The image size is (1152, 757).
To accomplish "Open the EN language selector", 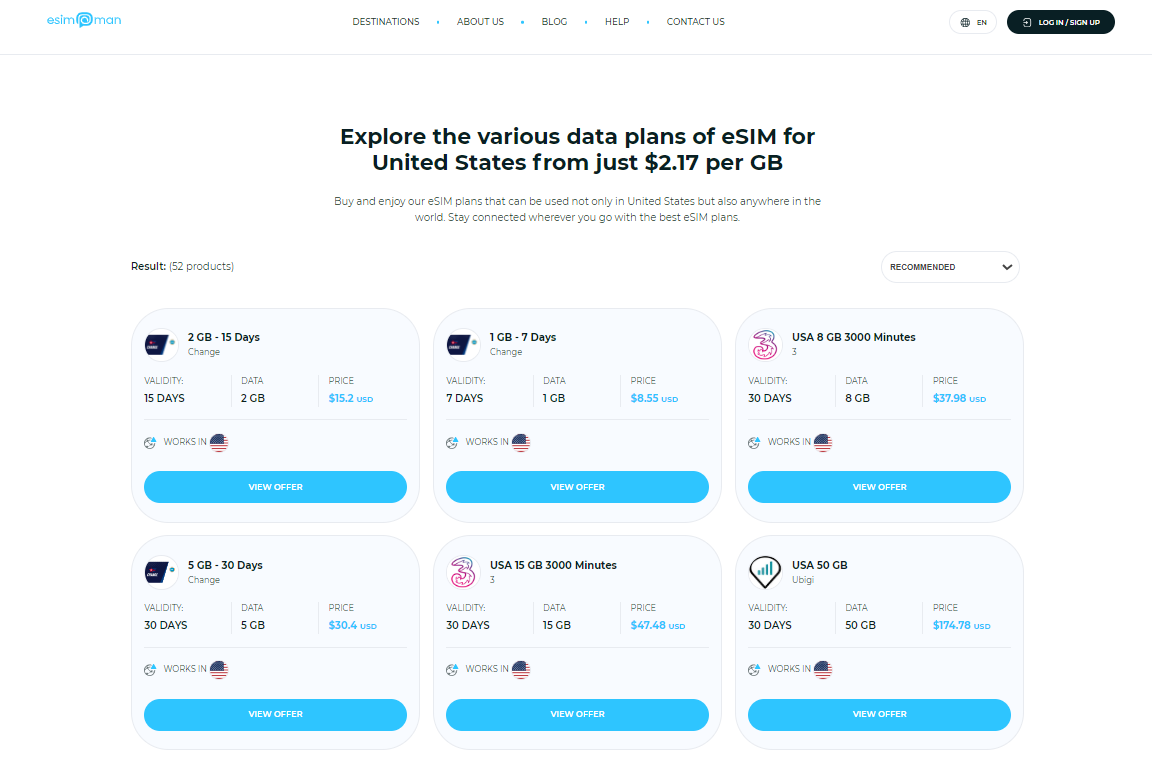I will coord(973,22).
